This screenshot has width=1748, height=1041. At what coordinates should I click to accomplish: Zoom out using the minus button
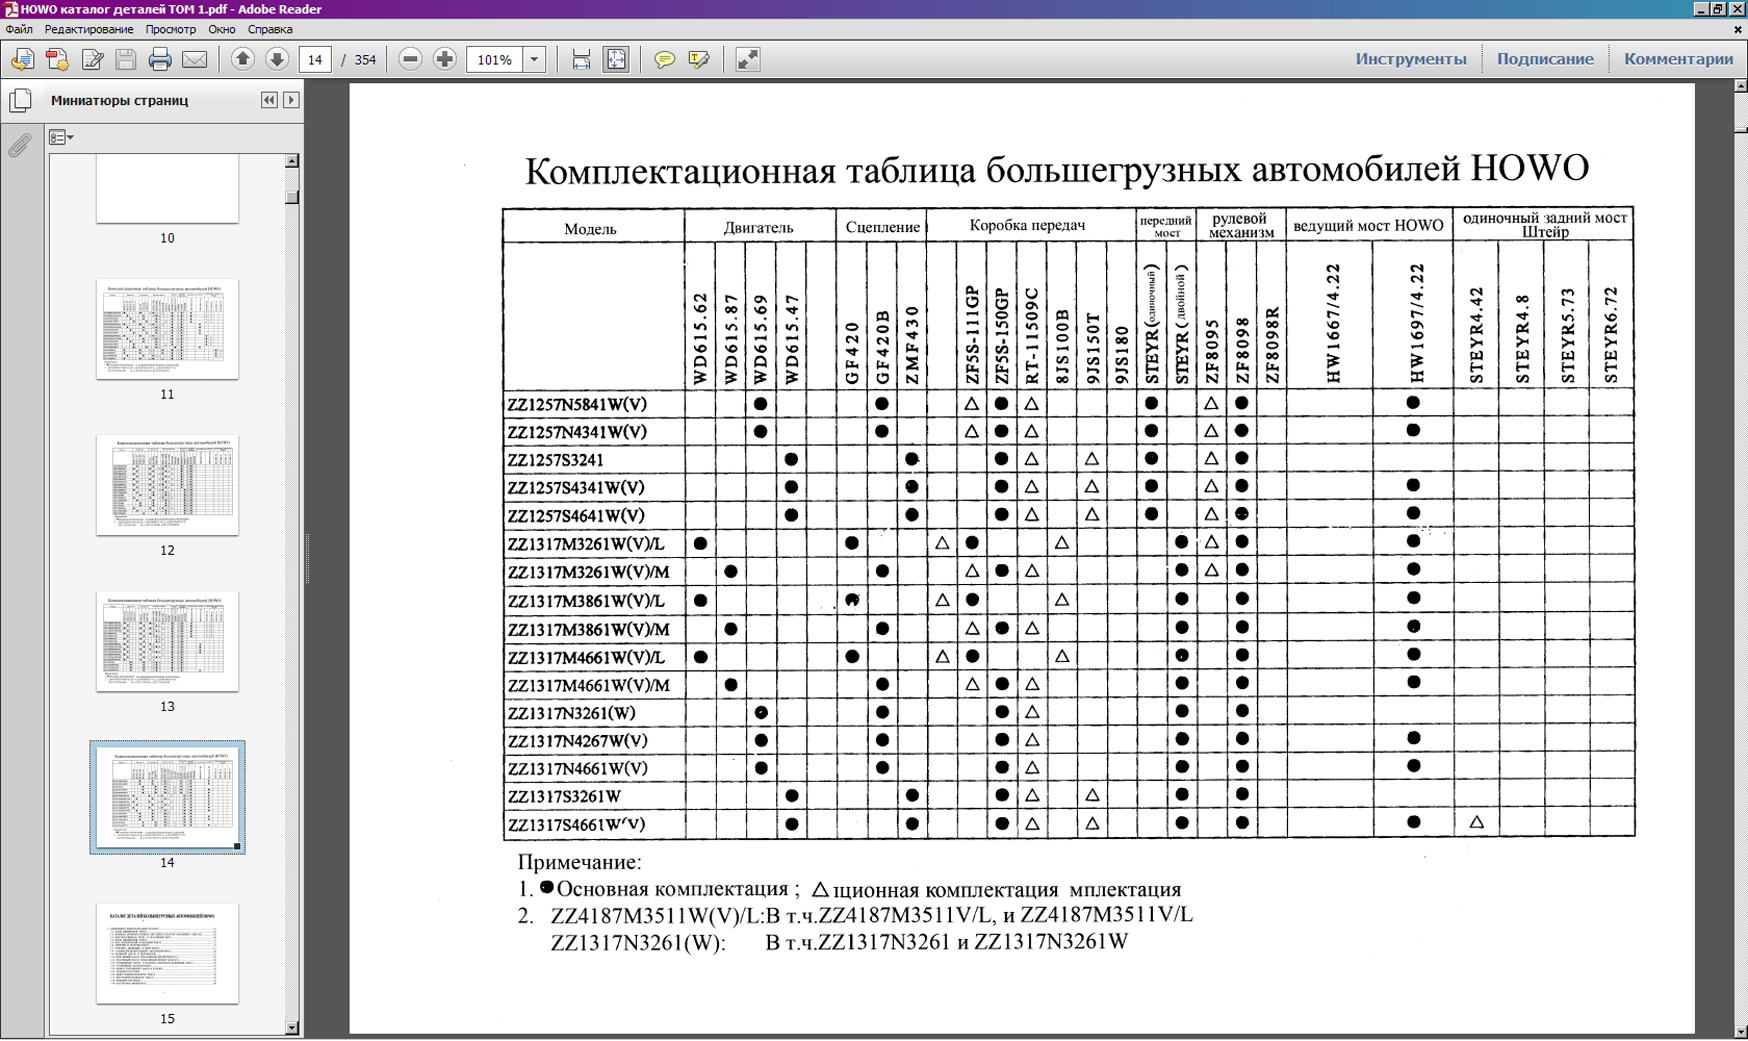click(410, 60)
